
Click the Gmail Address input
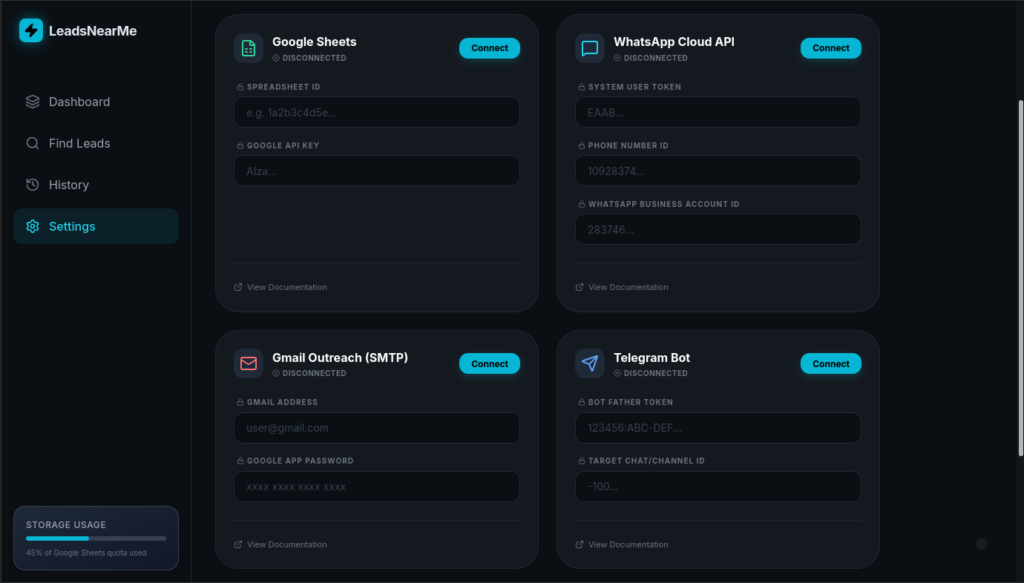377,428
